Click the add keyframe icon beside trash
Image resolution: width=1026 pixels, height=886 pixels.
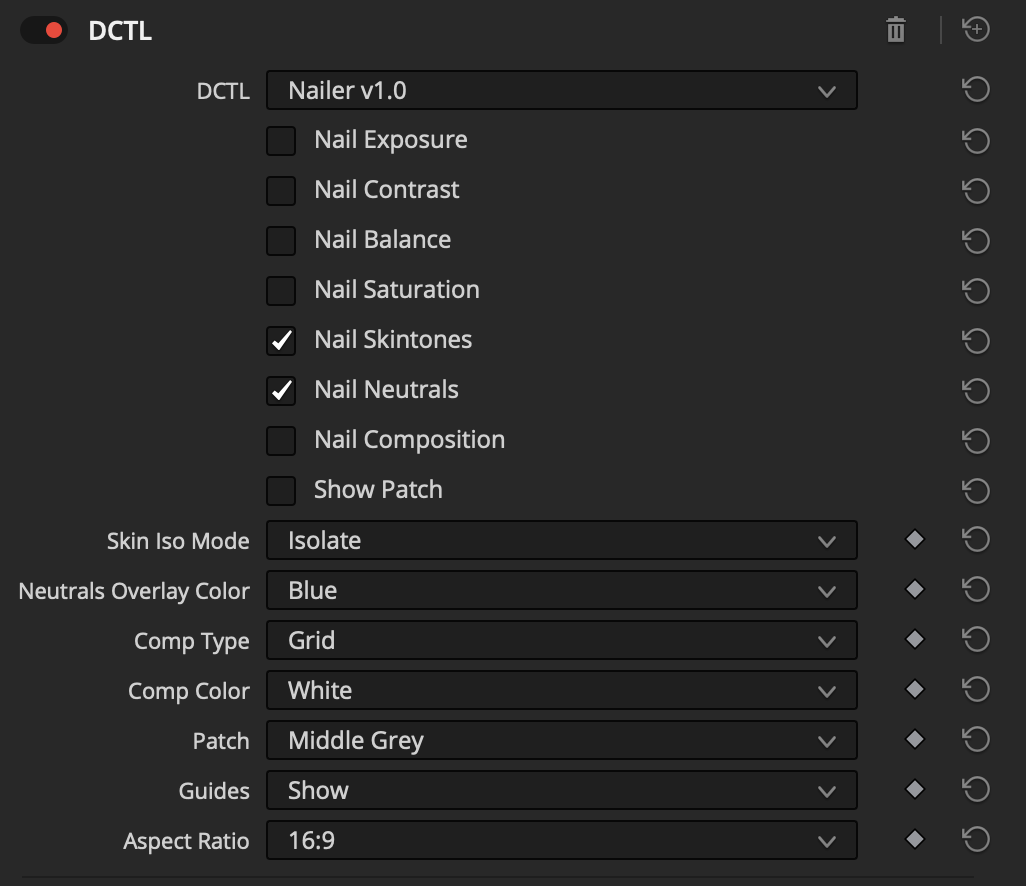click(x=976, y=30)
